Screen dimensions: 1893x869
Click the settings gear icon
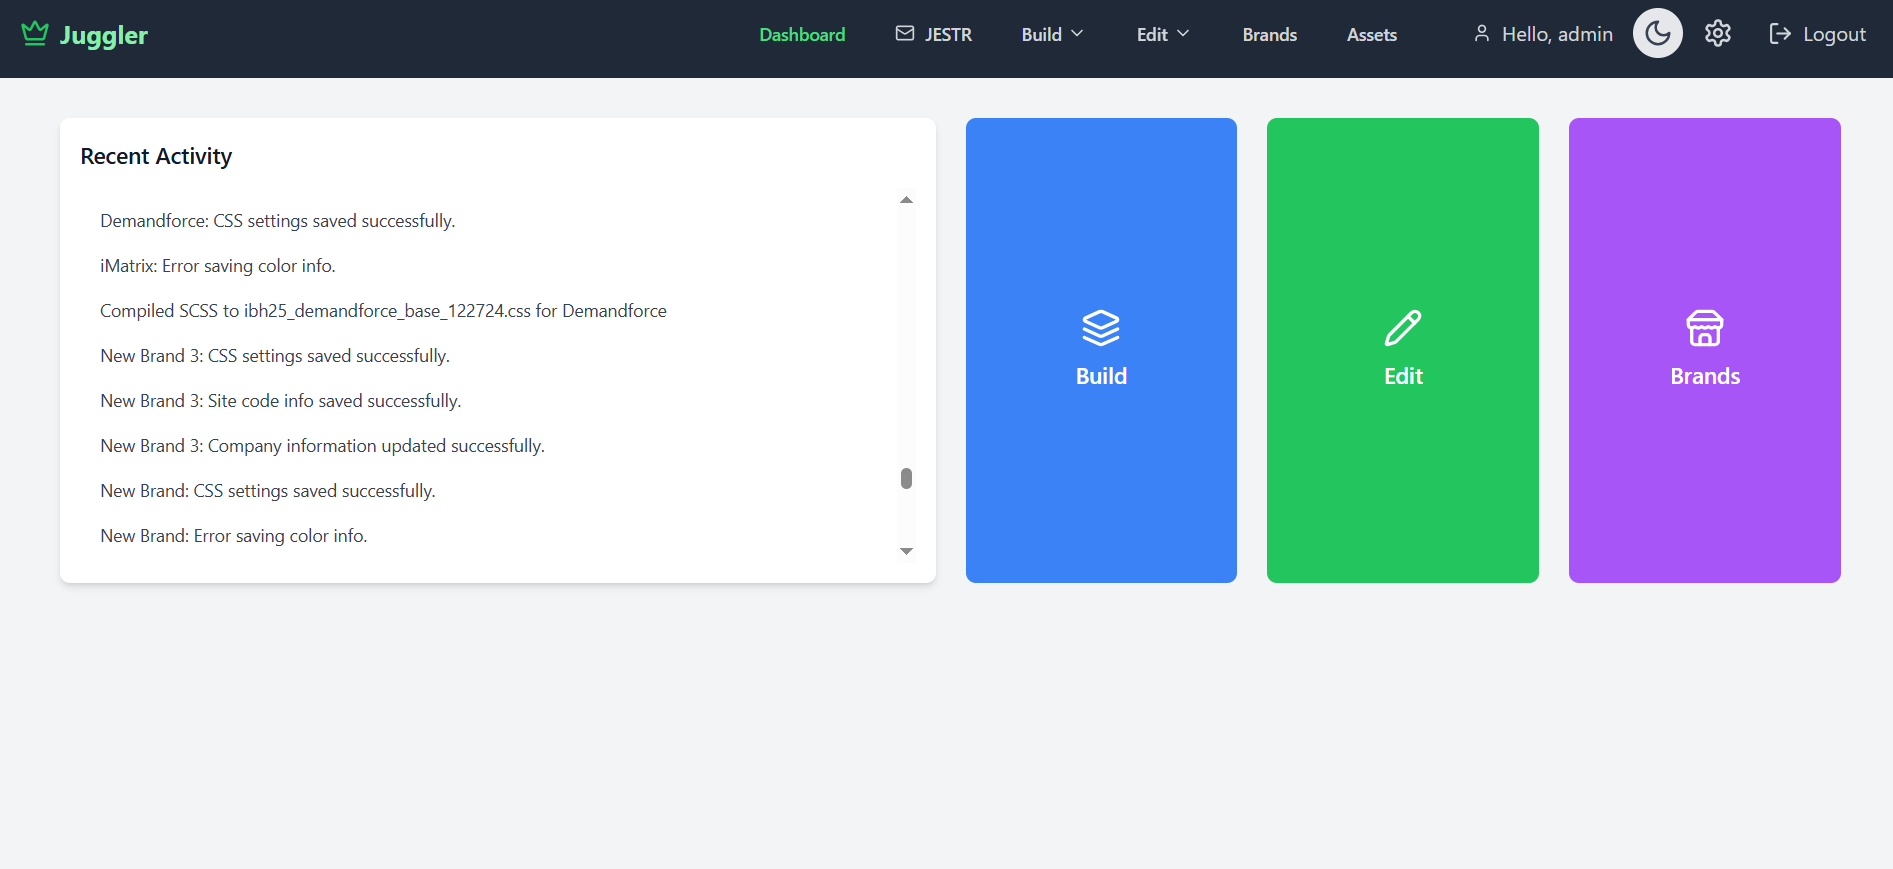click(1717, 34)
